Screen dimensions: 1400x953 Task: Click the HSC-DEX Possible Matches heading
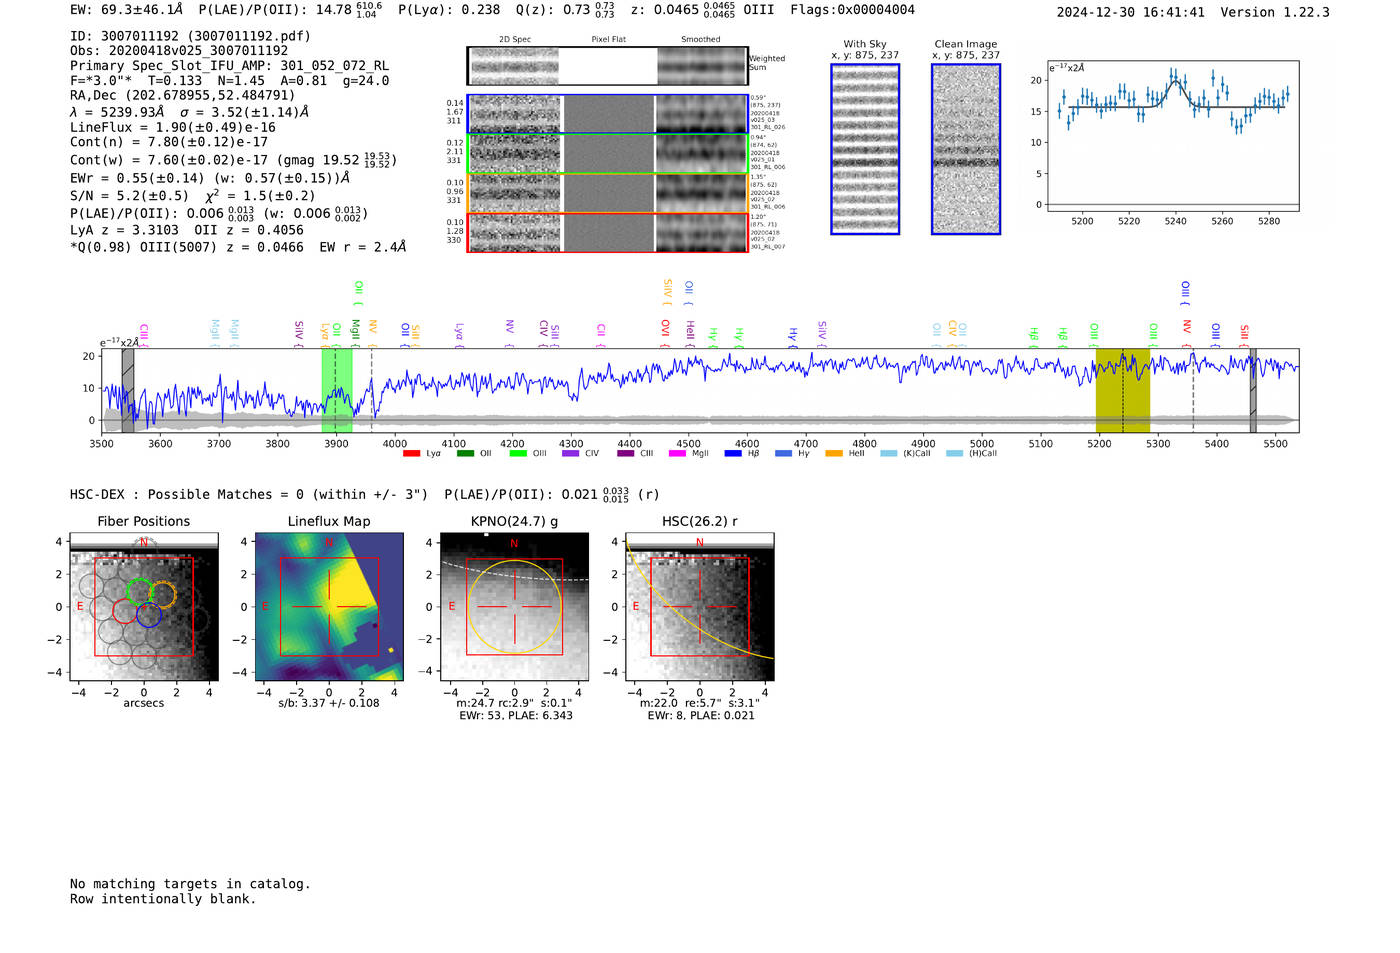coord(249,494)
